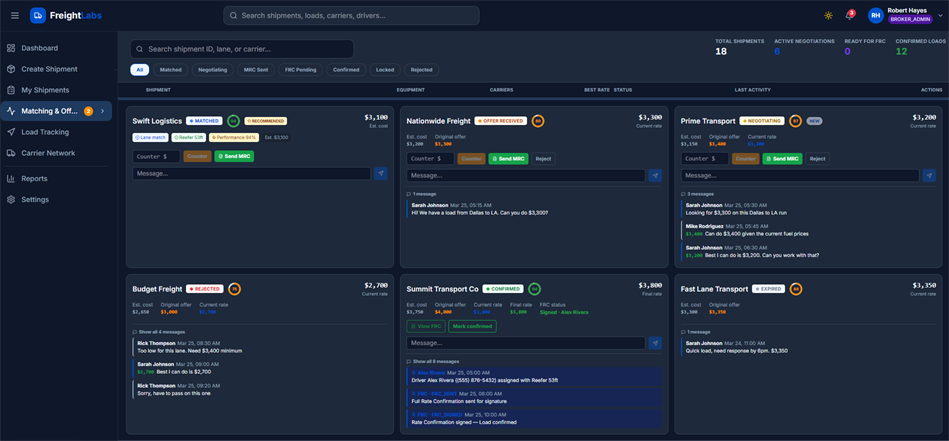
Task: Click the 1 message indicator on Fast Lane
Action: click(696, 332)
